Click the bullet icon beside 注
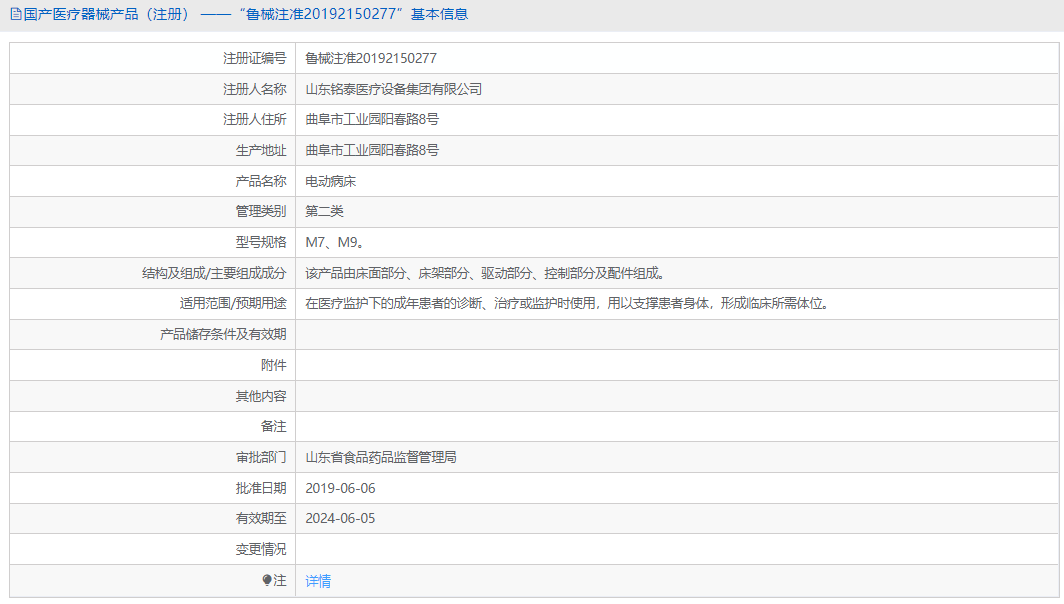 pyautogui.click(x=267, y=580)
